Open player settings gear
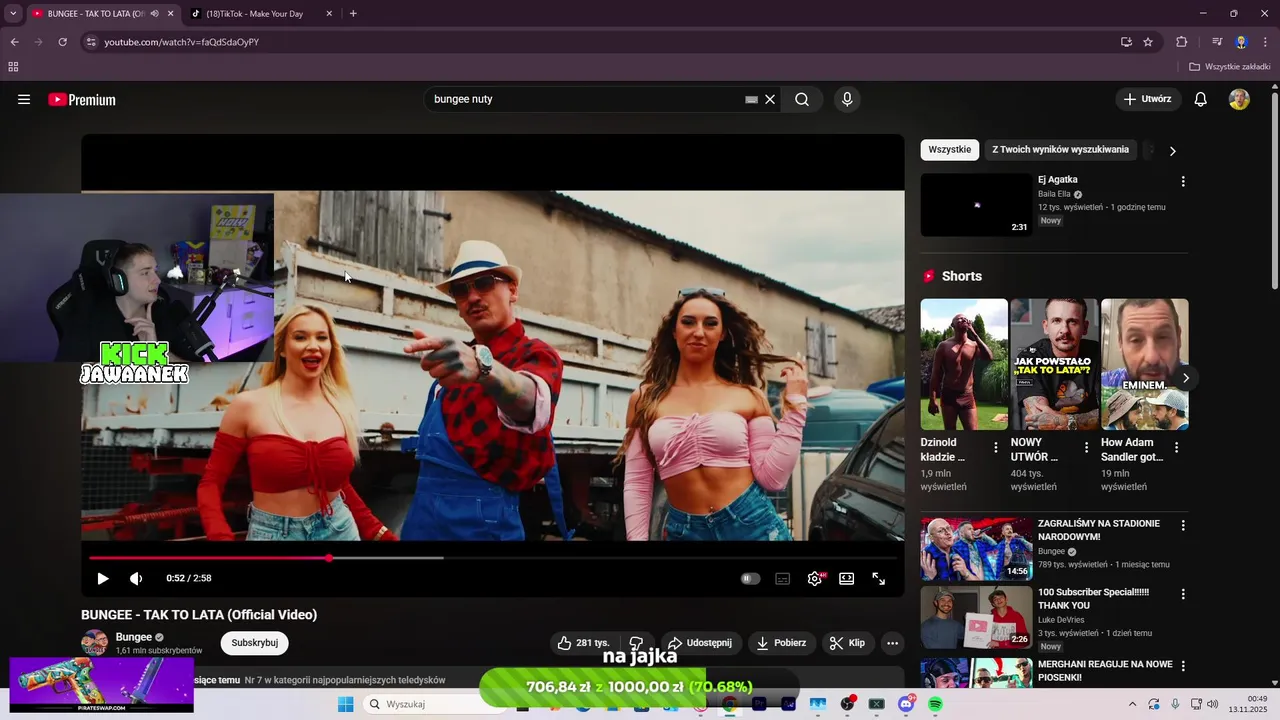Viewport: 1280px width, 720px height. (815, 578)
